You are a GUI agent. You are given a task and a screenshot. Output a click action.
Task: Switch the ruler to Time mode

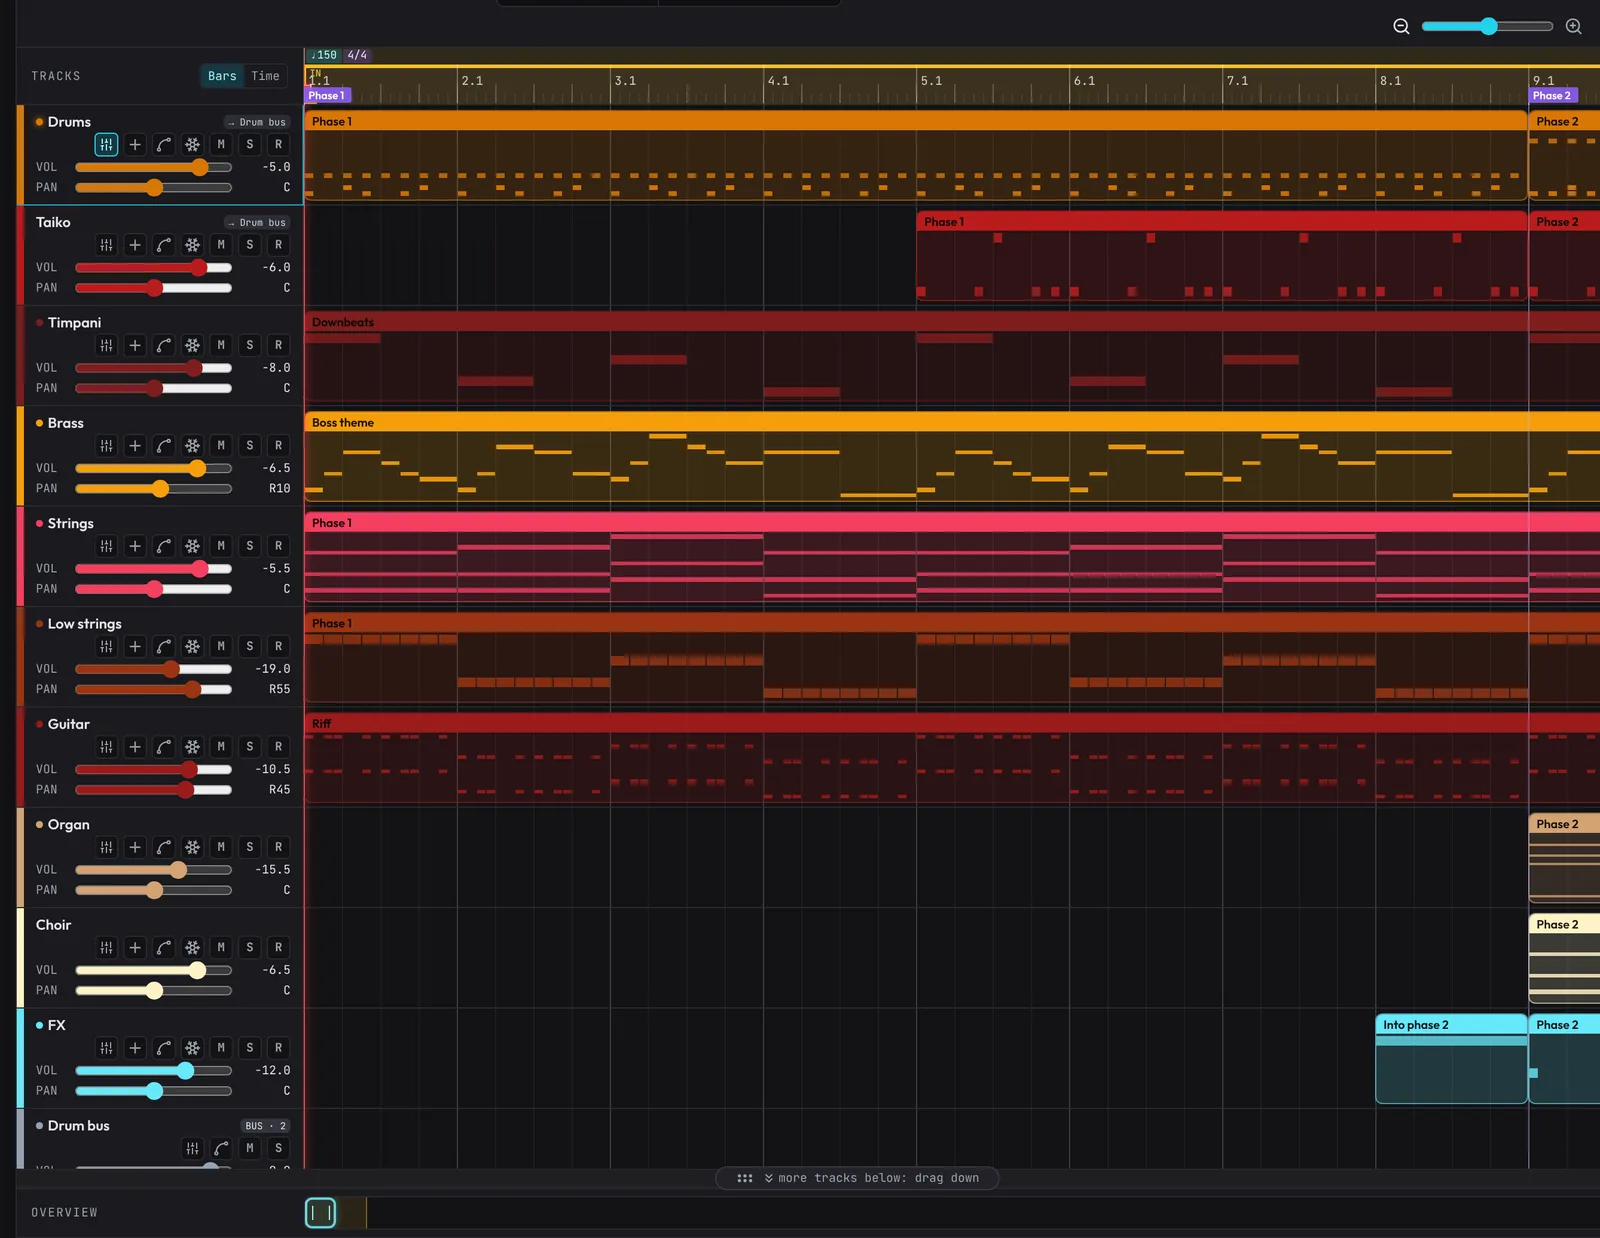click(266, 76)
